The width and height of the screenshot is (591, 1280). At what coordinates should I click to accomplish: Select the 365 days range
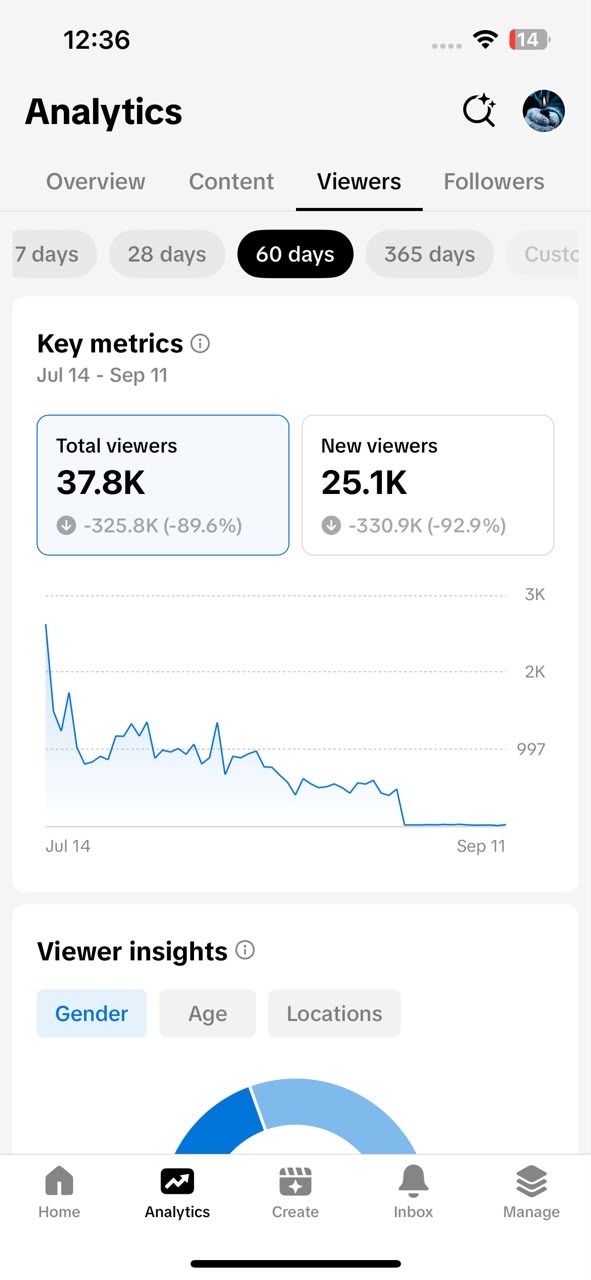[x=429, y=254]
